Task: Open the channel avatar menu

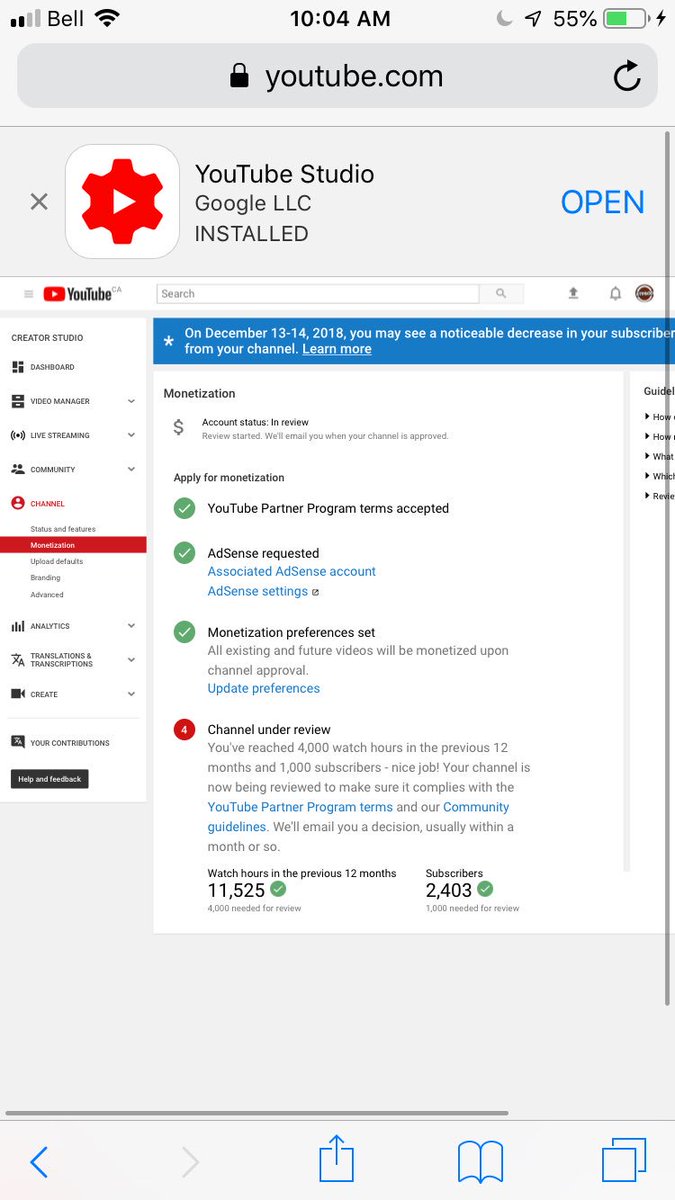Action: coord(645,293)
